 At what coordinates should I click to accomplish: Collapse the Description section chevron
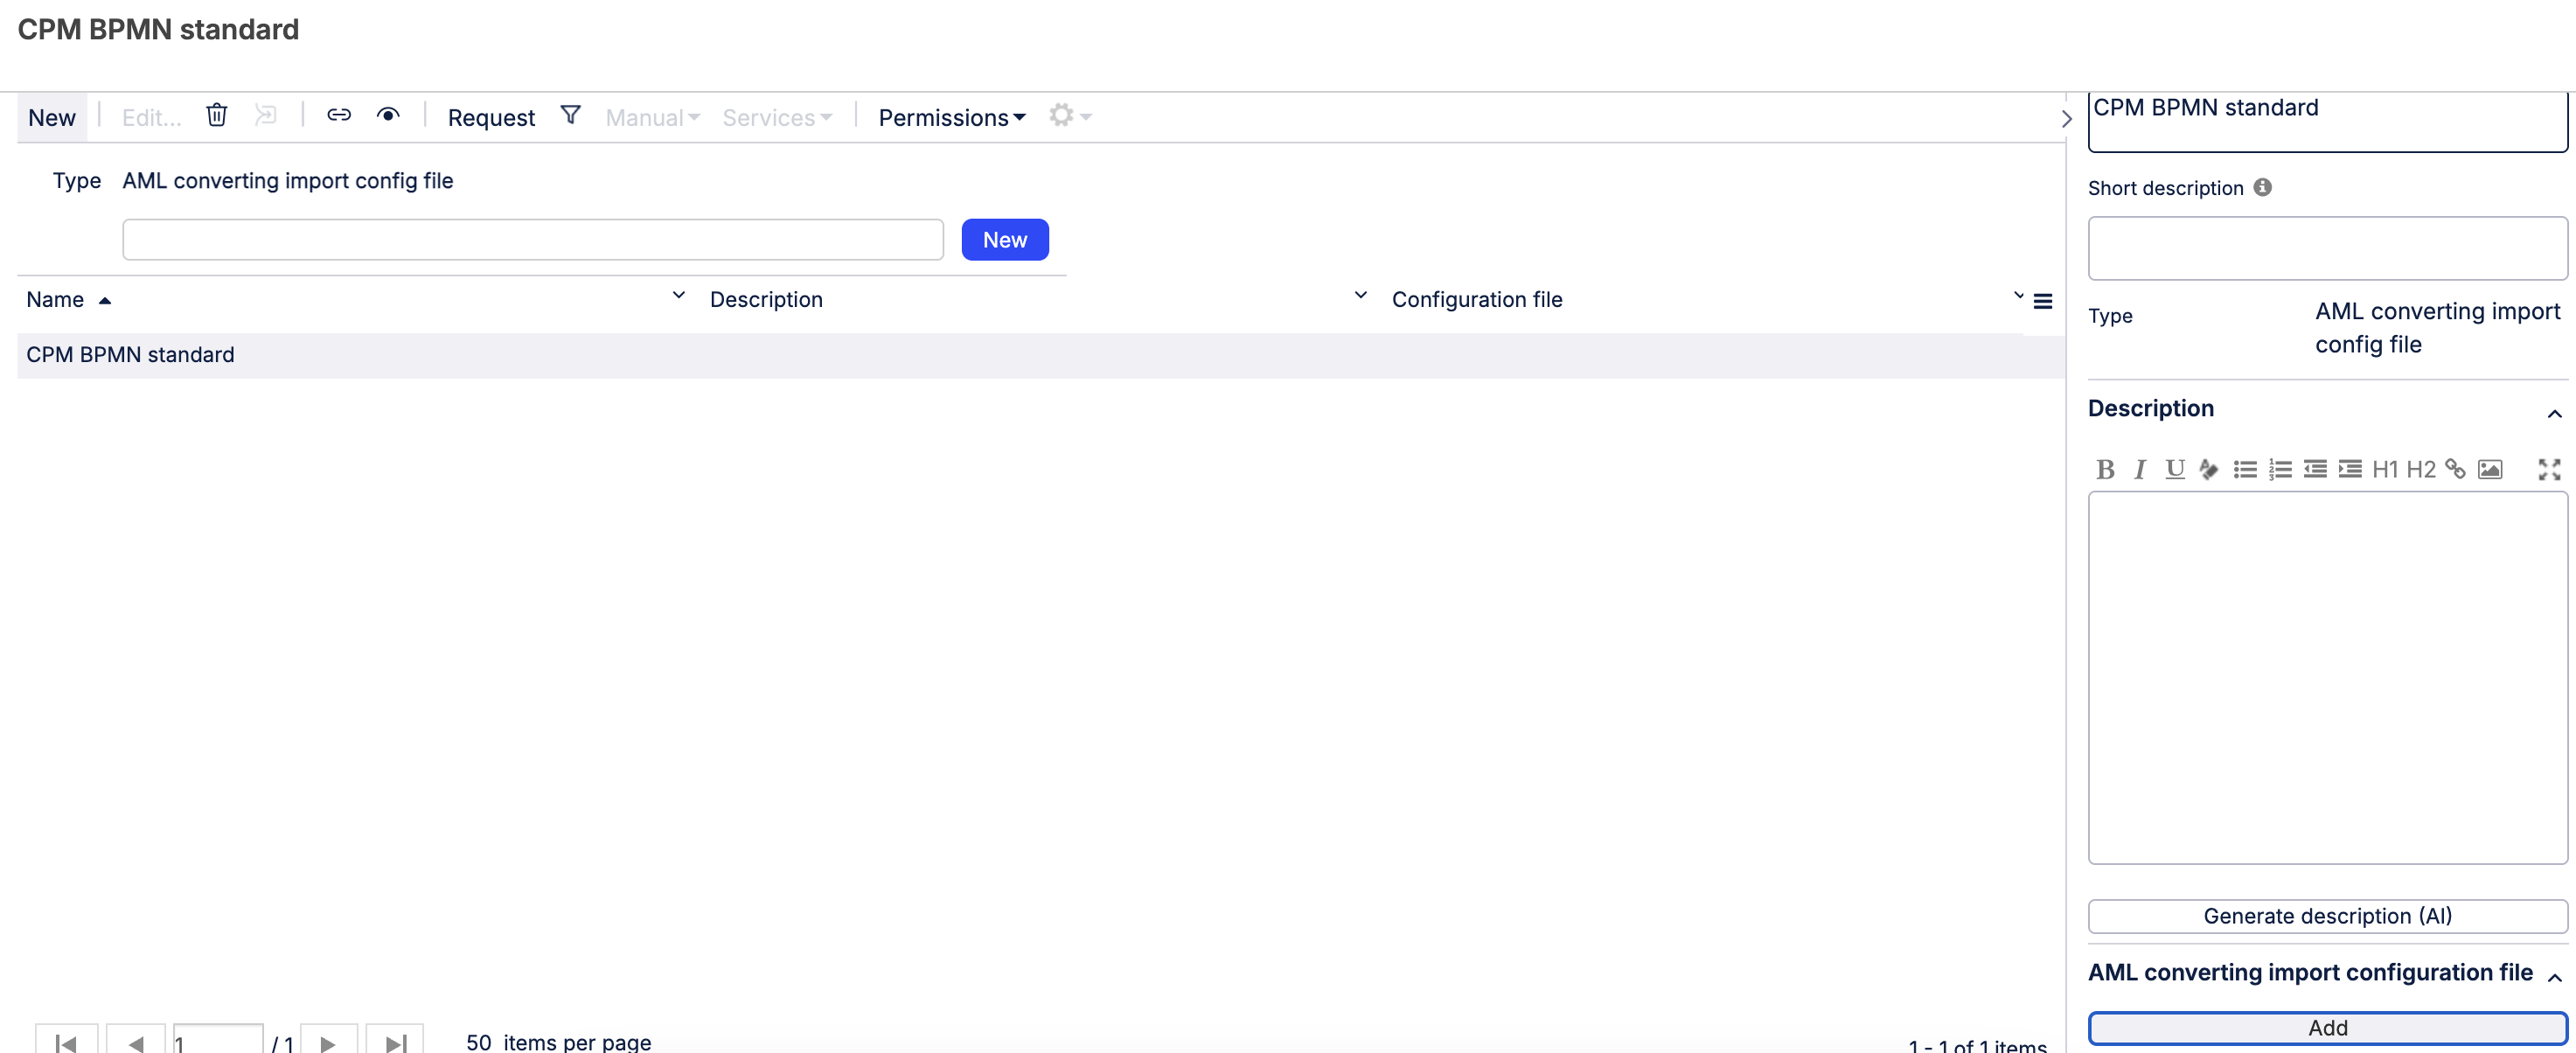(2554, 413)
